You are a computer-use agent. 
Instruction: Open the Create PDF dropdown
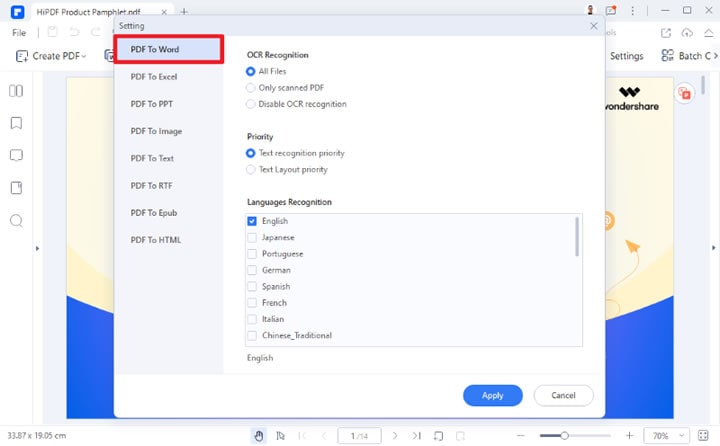(x=51, y=56)
